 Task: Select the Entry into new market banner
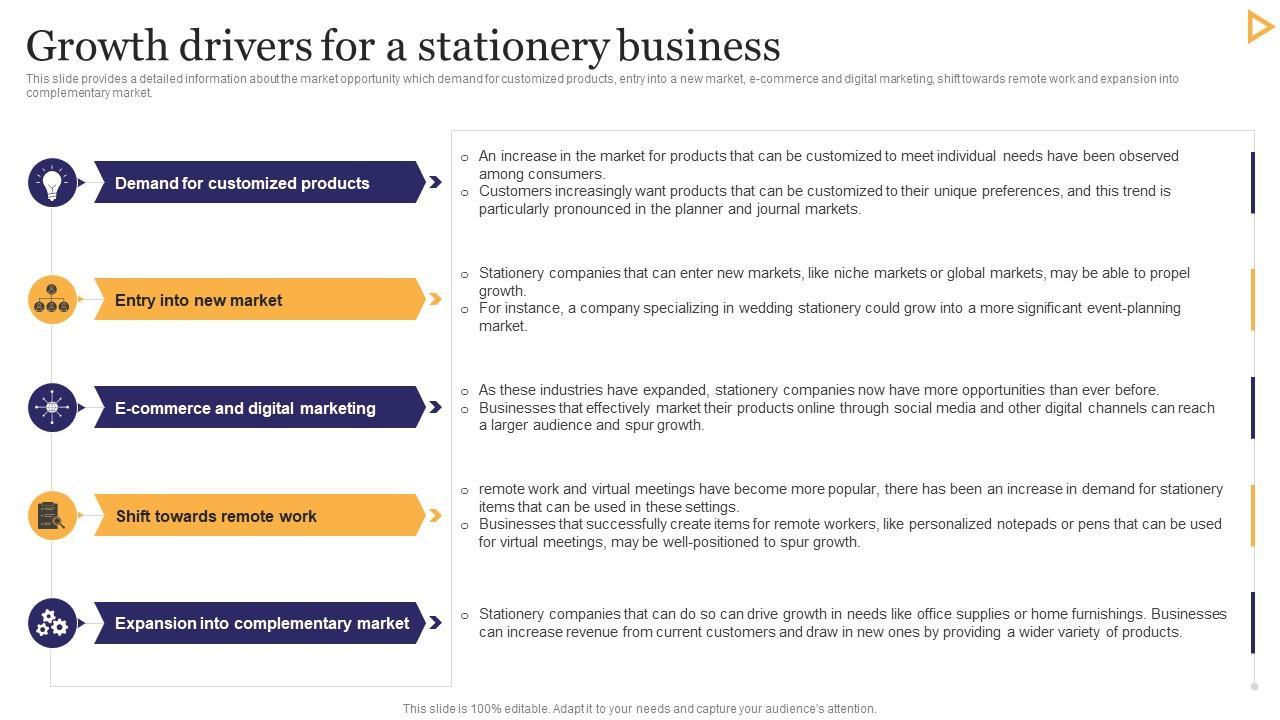[x=258, y=300]
